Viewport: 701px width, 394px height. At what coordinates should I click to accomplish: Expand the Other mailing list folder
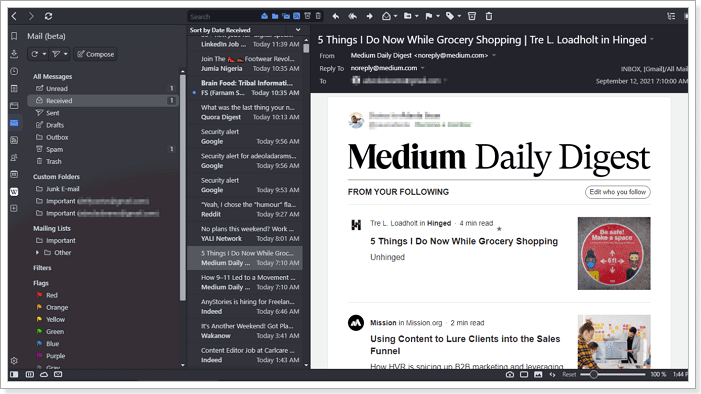click(37, 253)
